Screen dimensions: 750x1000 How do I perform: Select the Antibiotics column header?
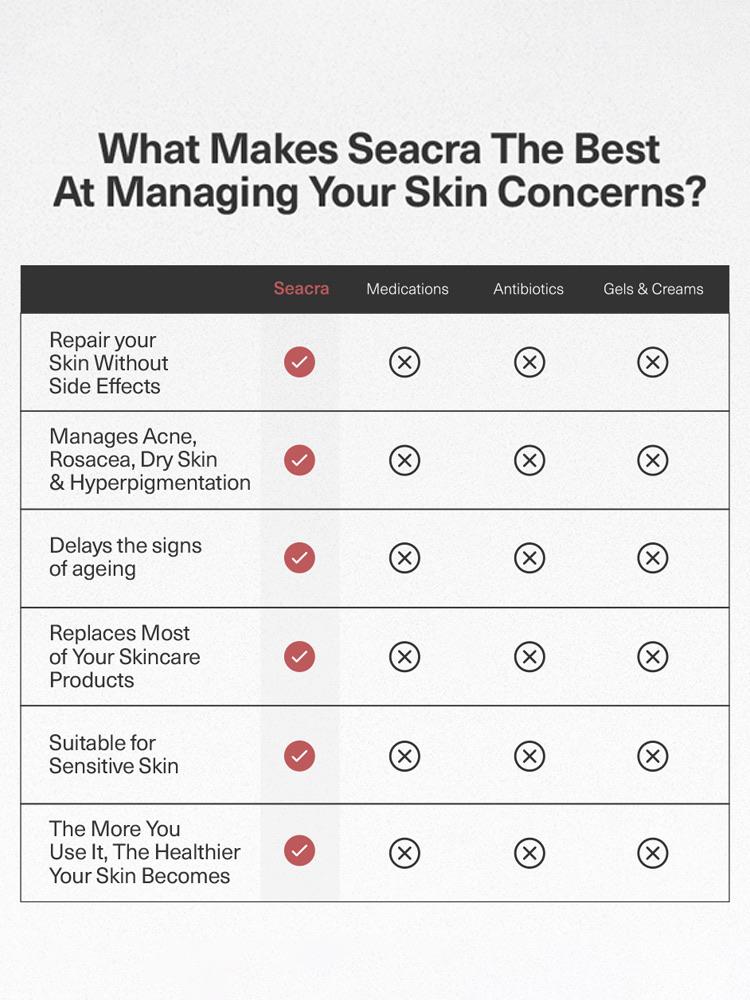[x=528, y=289]
